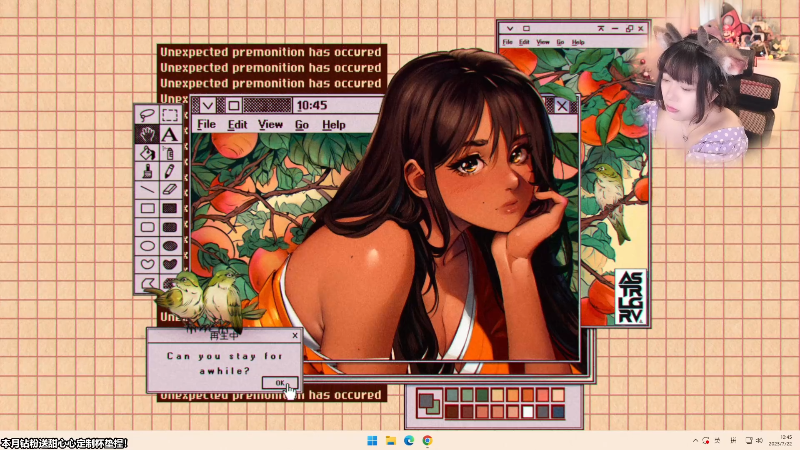Click OK in the "Can you stay" dialog
This screenshot has height=450, width=800.
(x=280, y=383)
